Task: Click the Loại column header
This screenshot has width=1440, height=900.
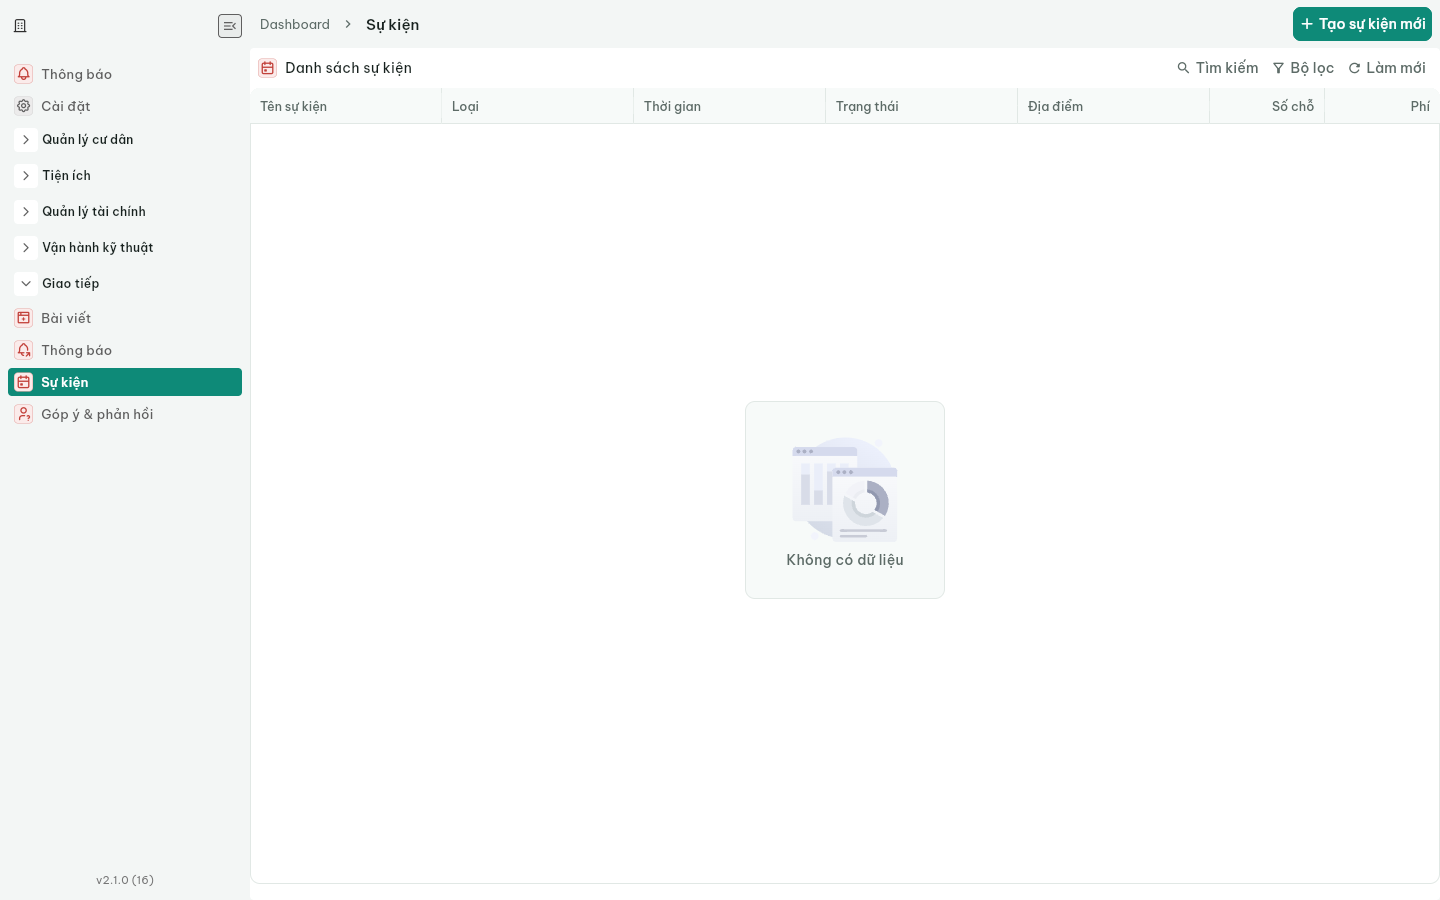Action: [x=538, y=106]
